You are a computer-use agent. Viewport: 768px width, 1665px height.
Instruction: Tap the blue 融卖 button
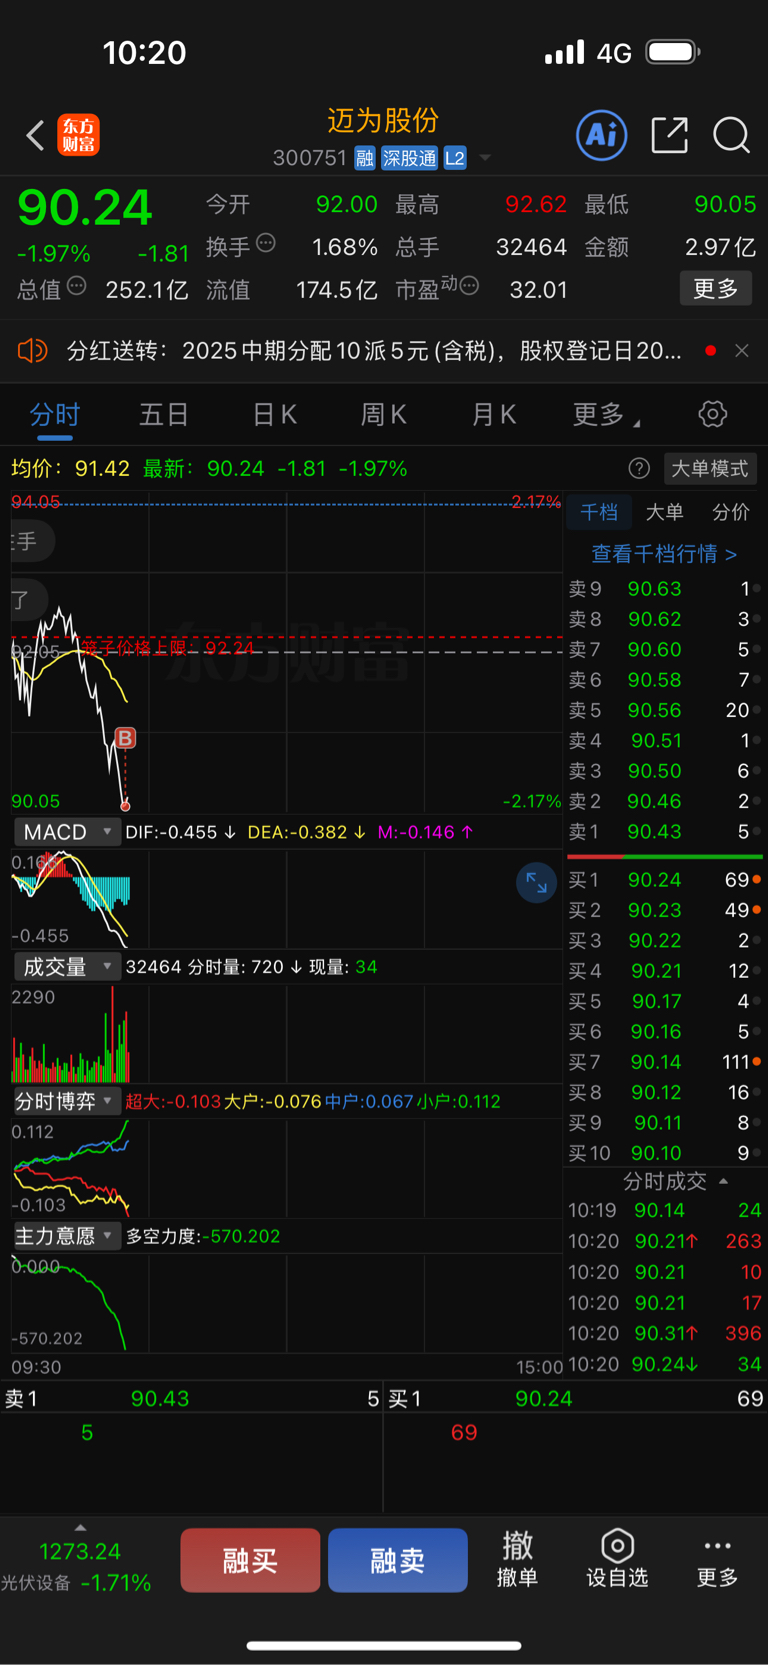coord(398,1560)
